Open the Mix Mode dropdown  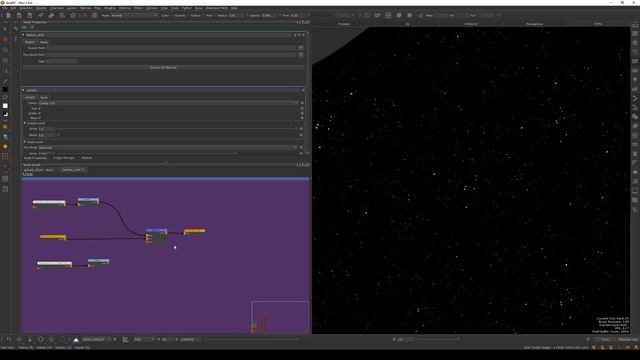pos(168,148)
